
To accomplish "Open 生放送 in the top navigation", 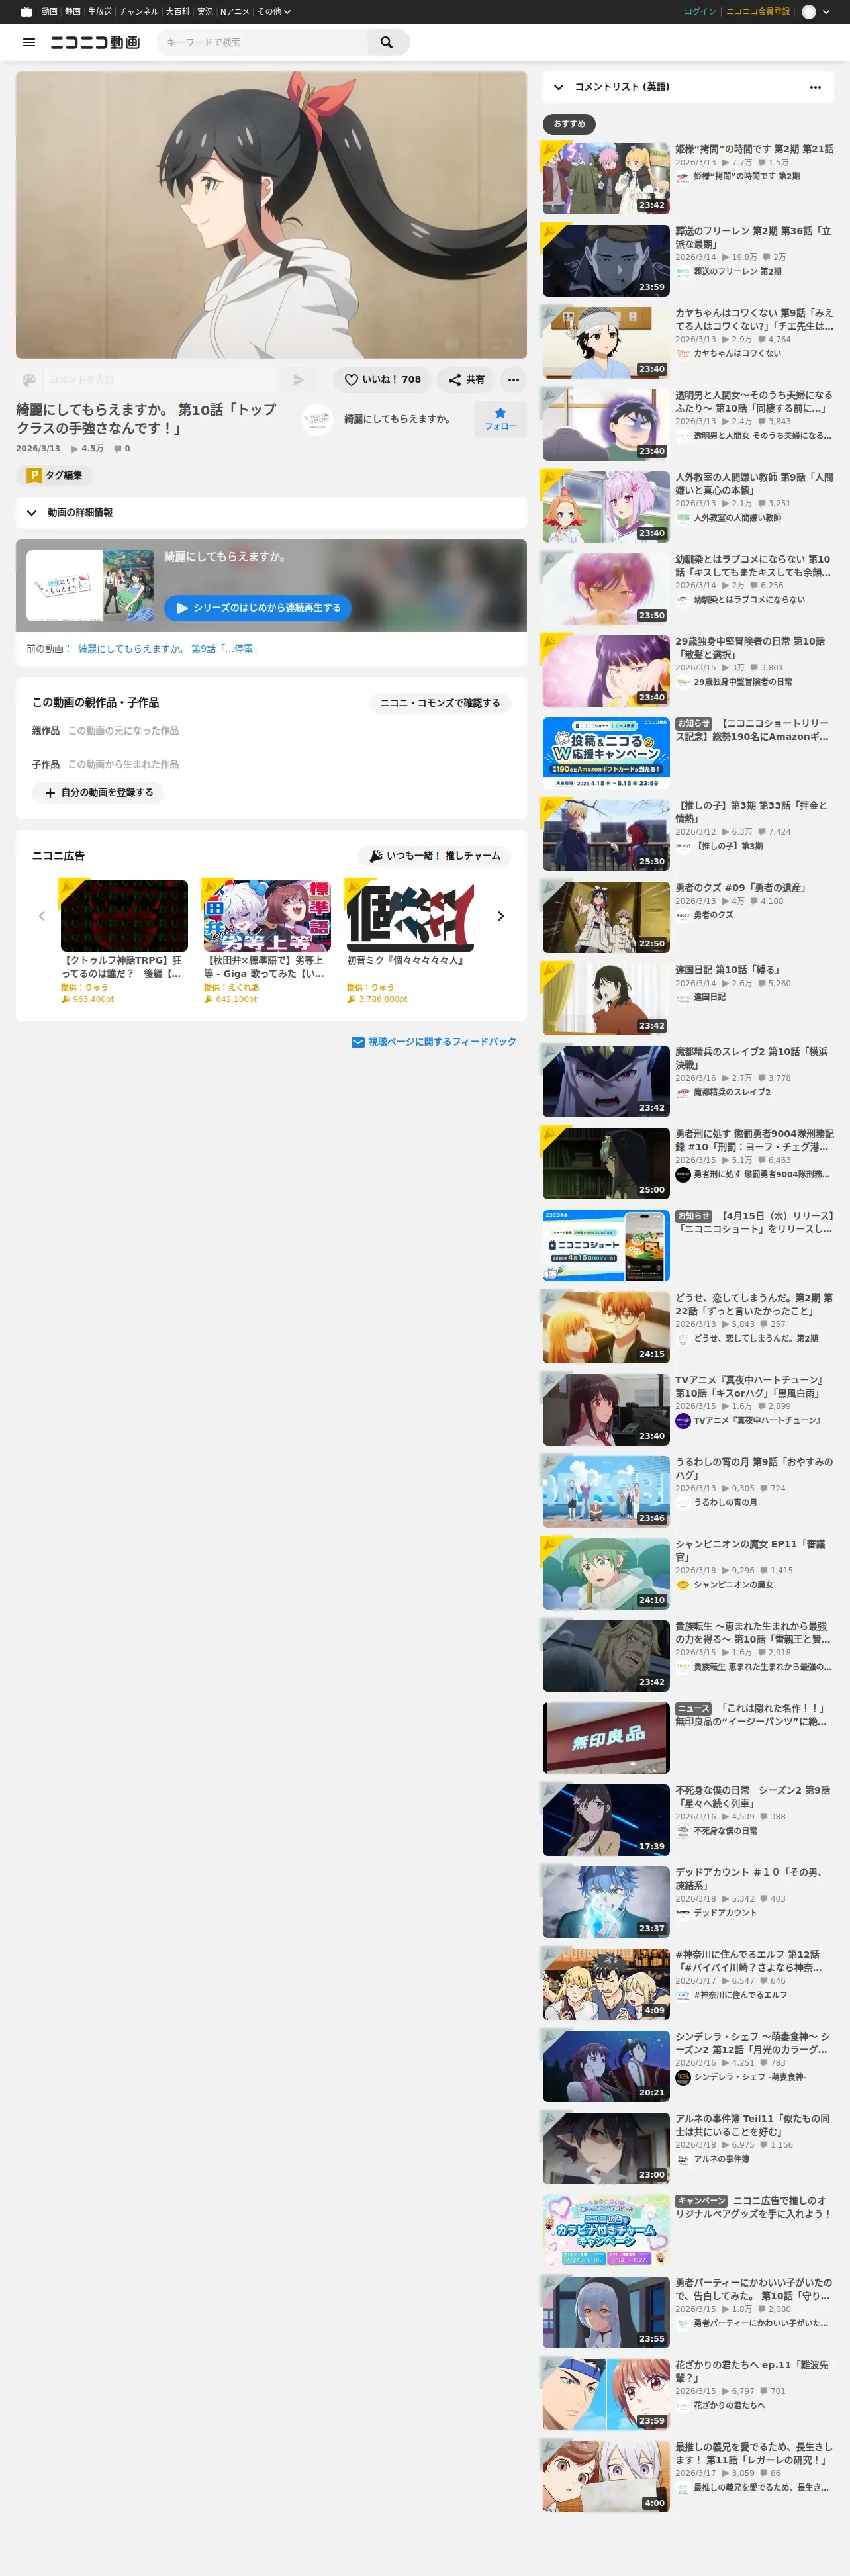I will coord(100,12).
